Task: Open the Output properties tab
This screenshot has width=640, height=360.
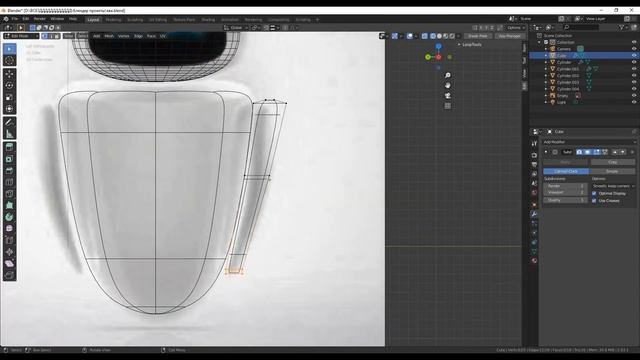Action: coord(534,164)
